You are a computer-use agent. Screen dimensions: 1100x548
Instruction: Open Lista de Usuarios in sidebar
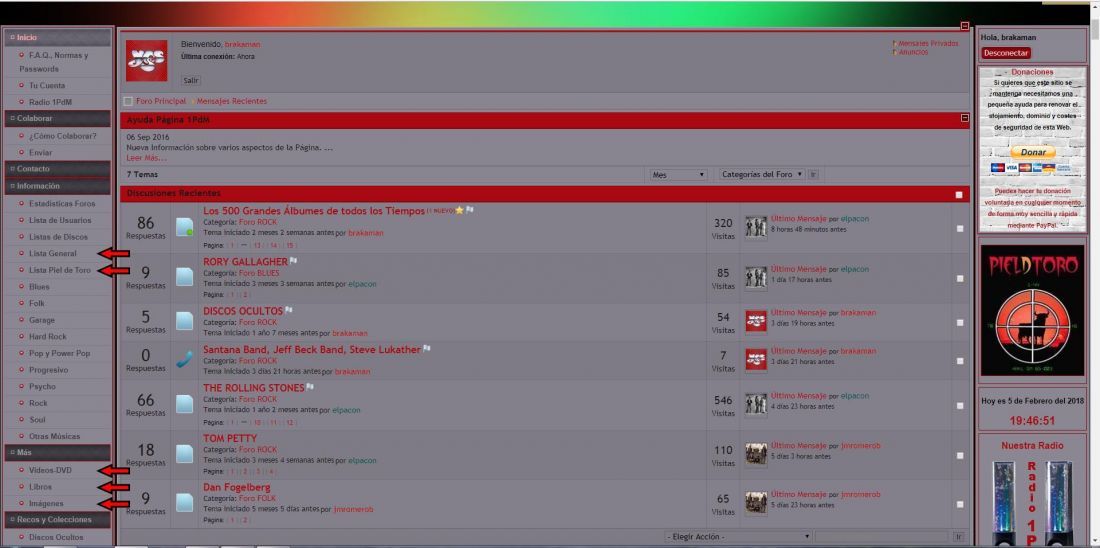(x=60, y=220)
